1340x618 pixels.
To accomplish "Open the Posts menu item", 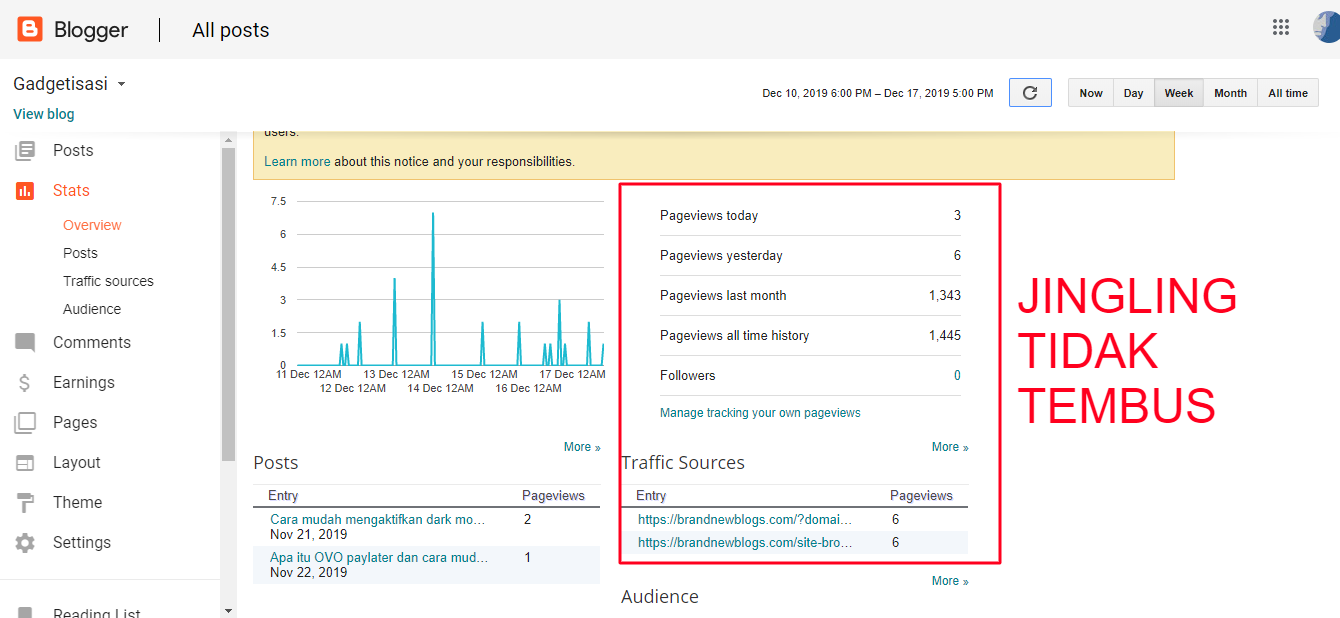I will coord(73,151).
